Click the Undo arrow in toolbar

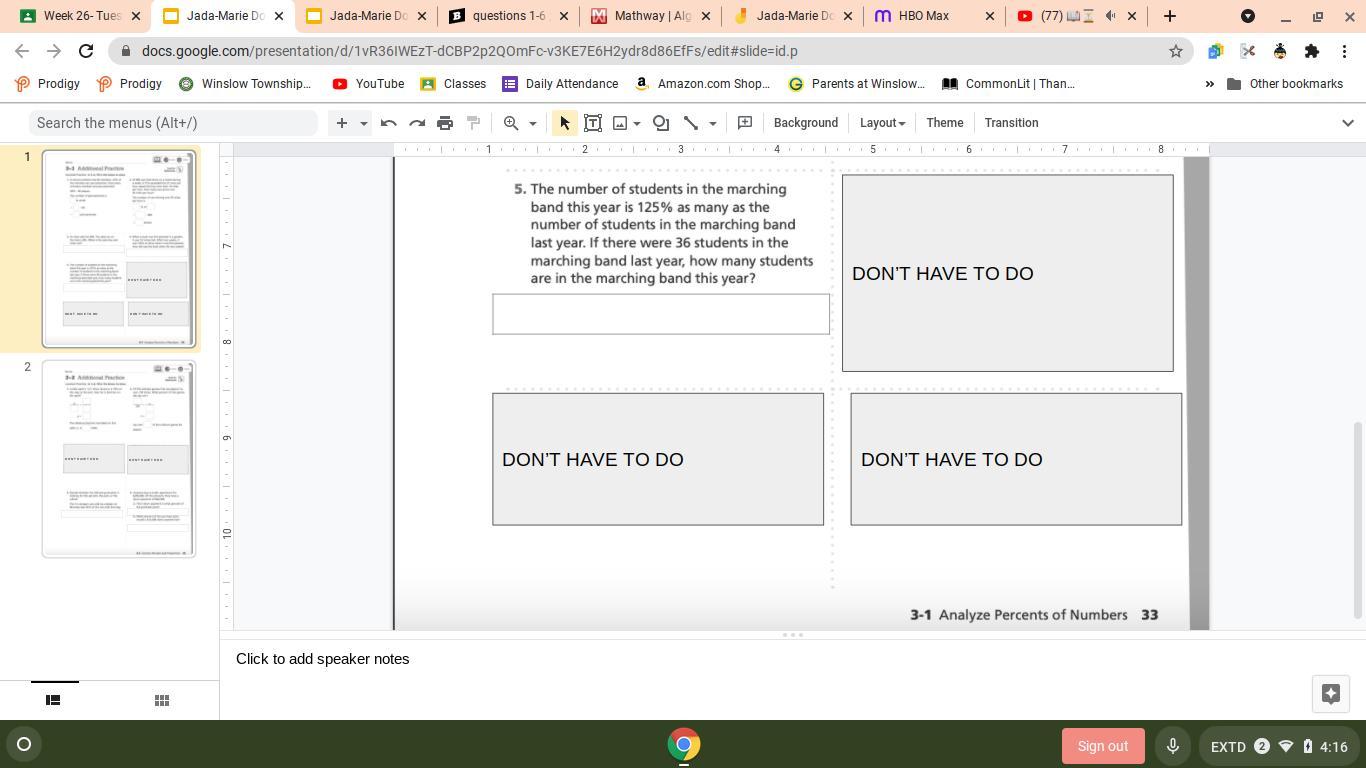[389, 123]
